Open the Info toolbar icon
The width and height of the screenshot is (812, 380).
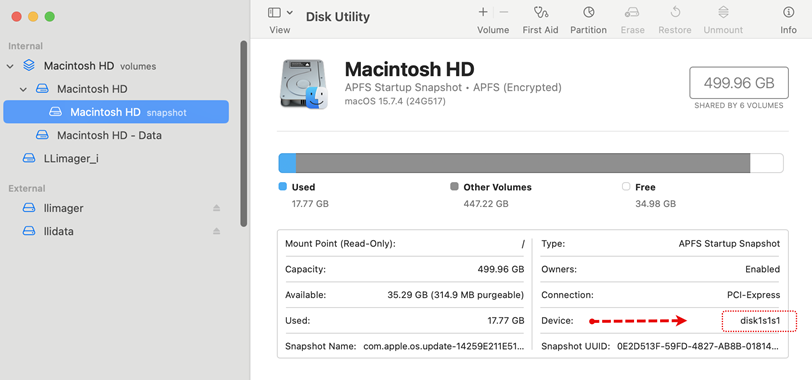(788, 12)
